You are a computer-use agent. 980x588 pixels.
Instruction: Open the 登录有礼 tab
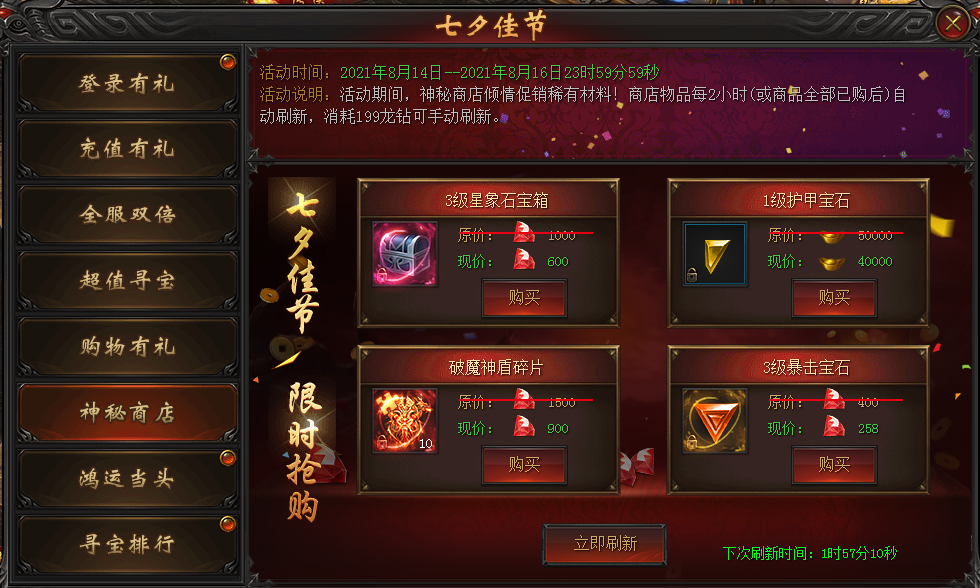click(x=127, y=83)
